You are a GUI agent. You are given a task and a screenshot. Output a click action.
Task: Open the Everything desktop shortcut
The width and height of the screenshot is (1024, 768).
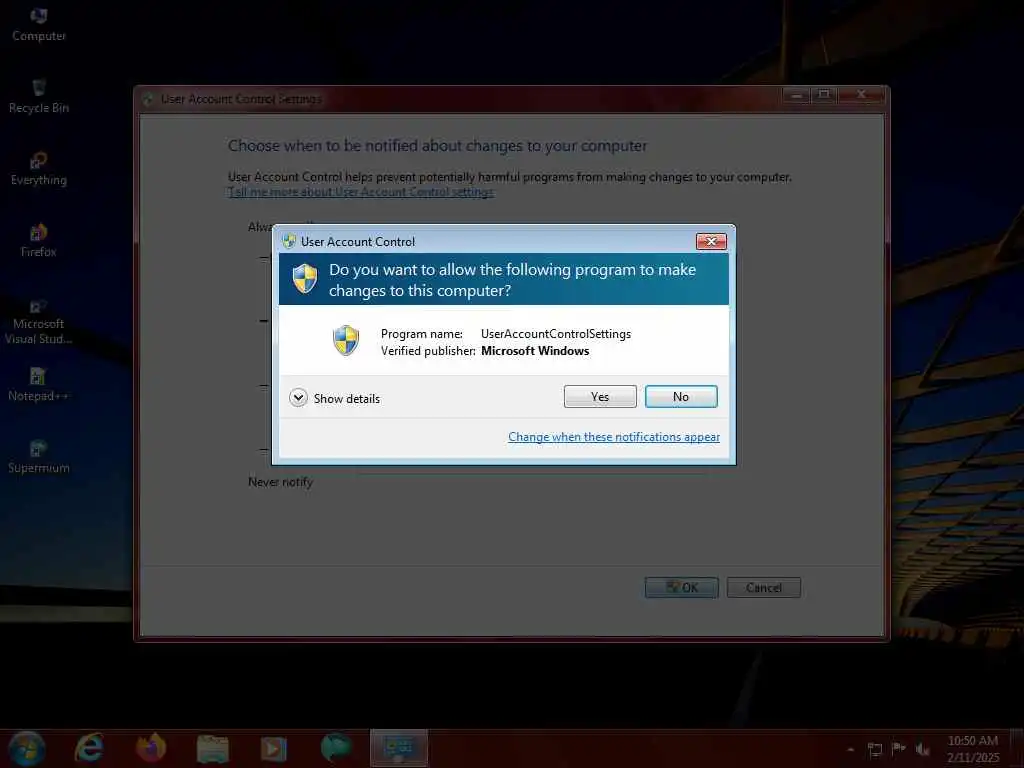click(x=39, y=169)
